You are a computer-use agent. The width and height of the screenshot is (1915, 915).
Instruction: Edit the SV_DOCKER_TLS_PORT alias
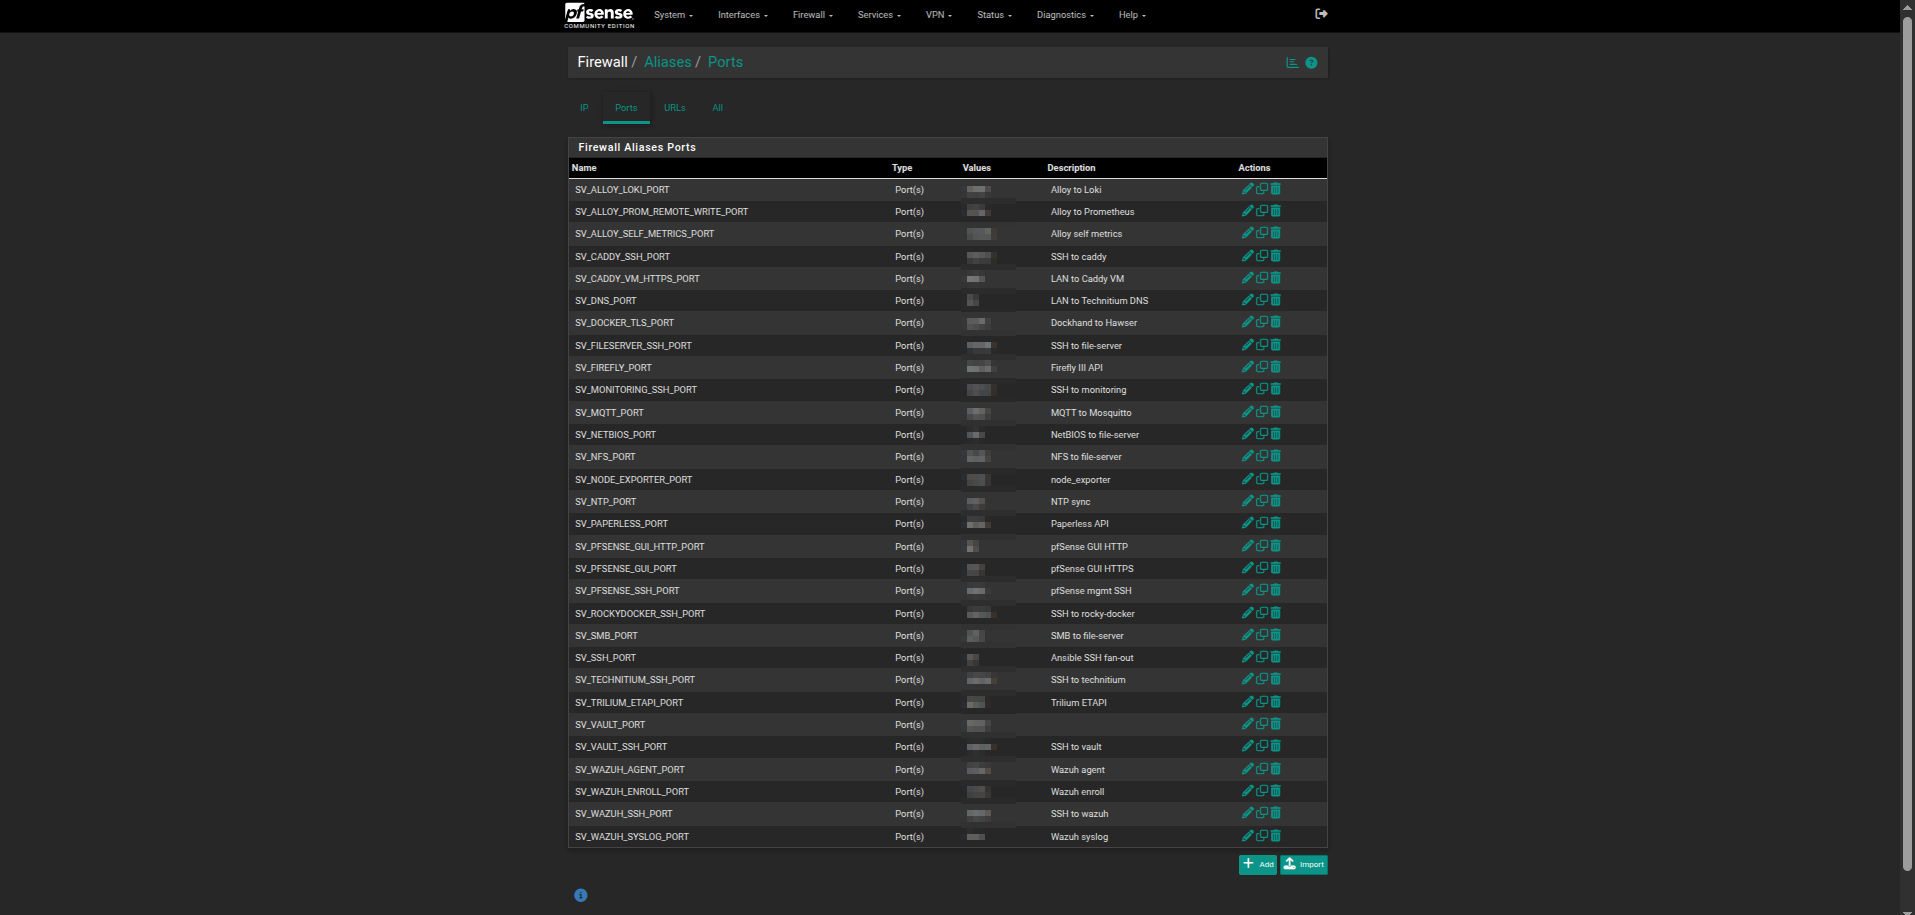click(x=1247, y=322)
